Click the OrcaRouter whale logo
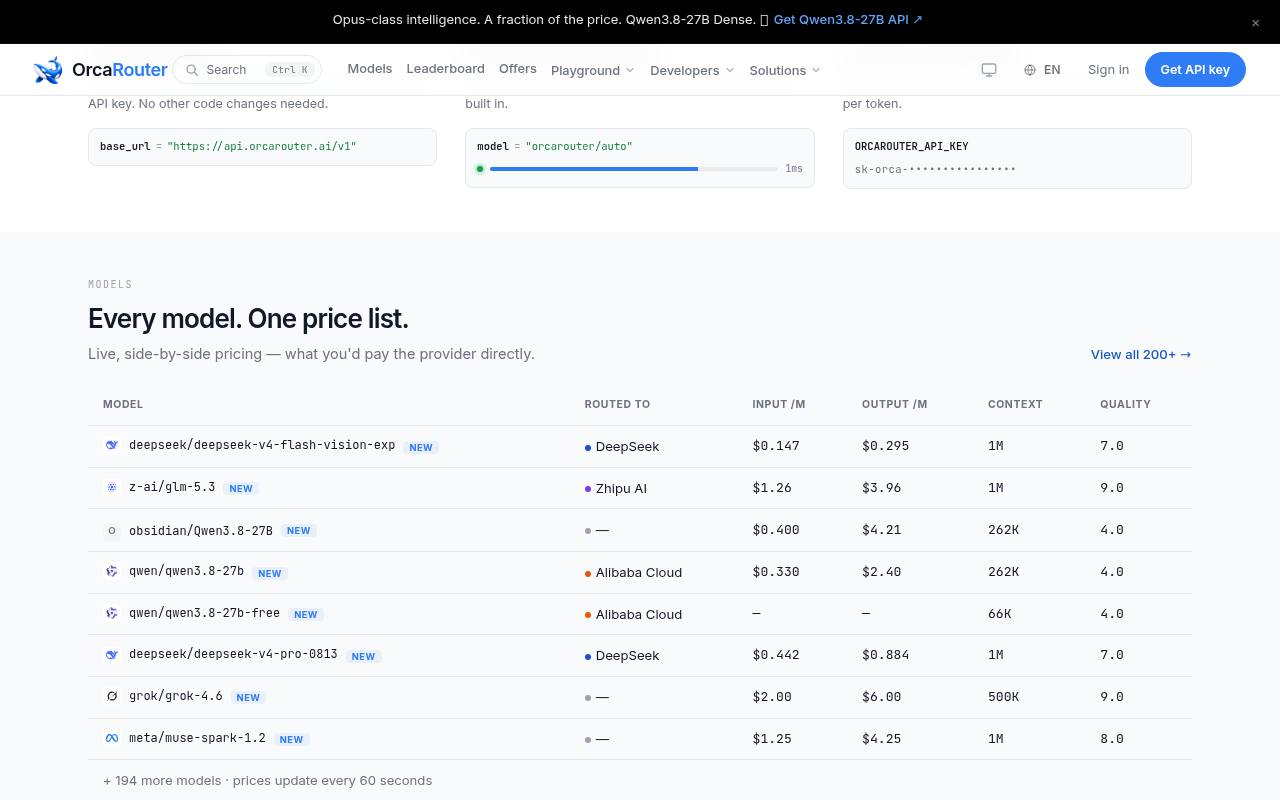 (48, 70)
